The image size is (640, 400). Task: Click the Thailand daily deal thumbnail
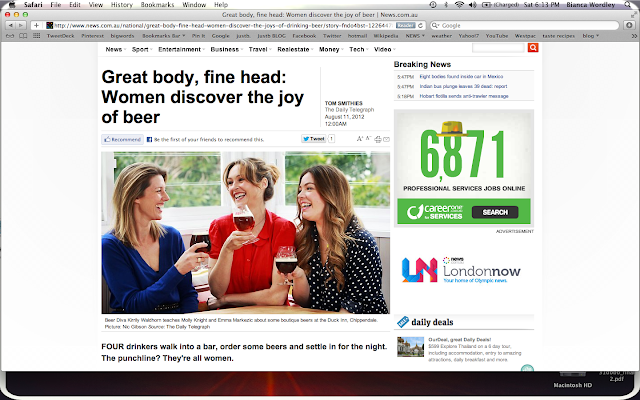pyautogui.click(x=411, y=347)
